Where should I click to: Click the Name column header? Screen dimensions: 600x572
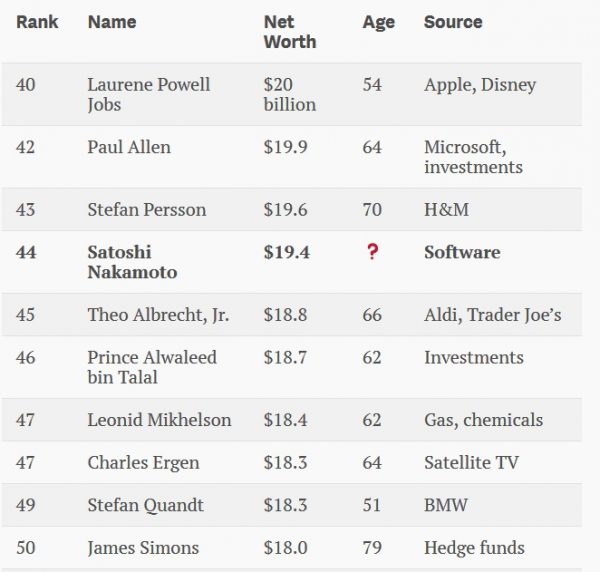tap(112, 22)
